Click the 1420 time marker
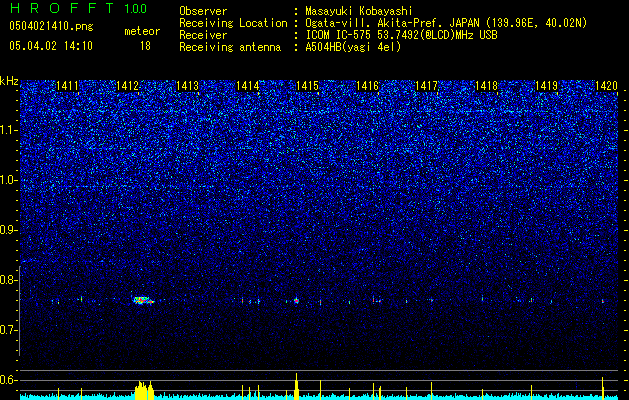 pos(607,86)
